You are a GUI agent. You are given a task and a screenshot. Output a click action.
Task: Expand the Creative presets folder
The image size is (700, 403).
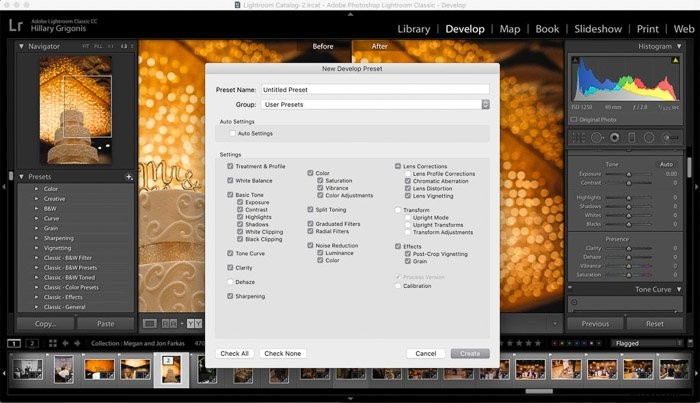(x=36, y=199)
